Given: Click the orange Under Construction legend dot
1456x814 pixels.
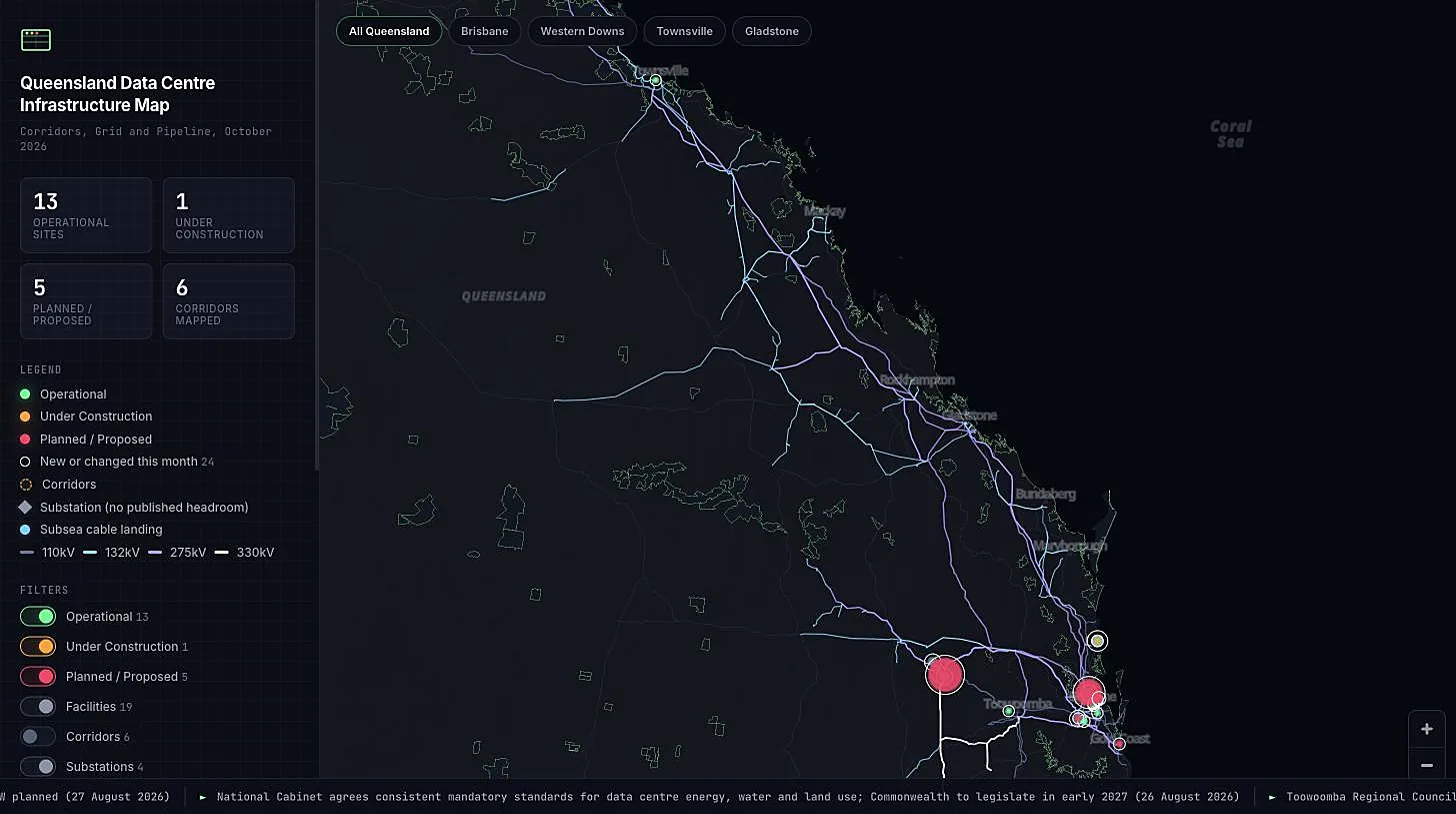Looking at the screenshot, I should tap(26, 416).
